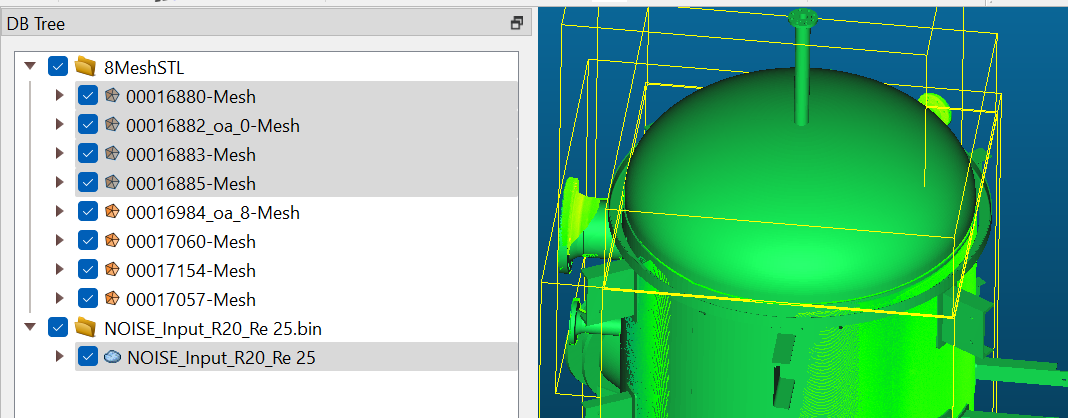The image size is (1068, 418).
Task: Toggle visibility checkbox of 00016880-Mesh
Action: 87,96
